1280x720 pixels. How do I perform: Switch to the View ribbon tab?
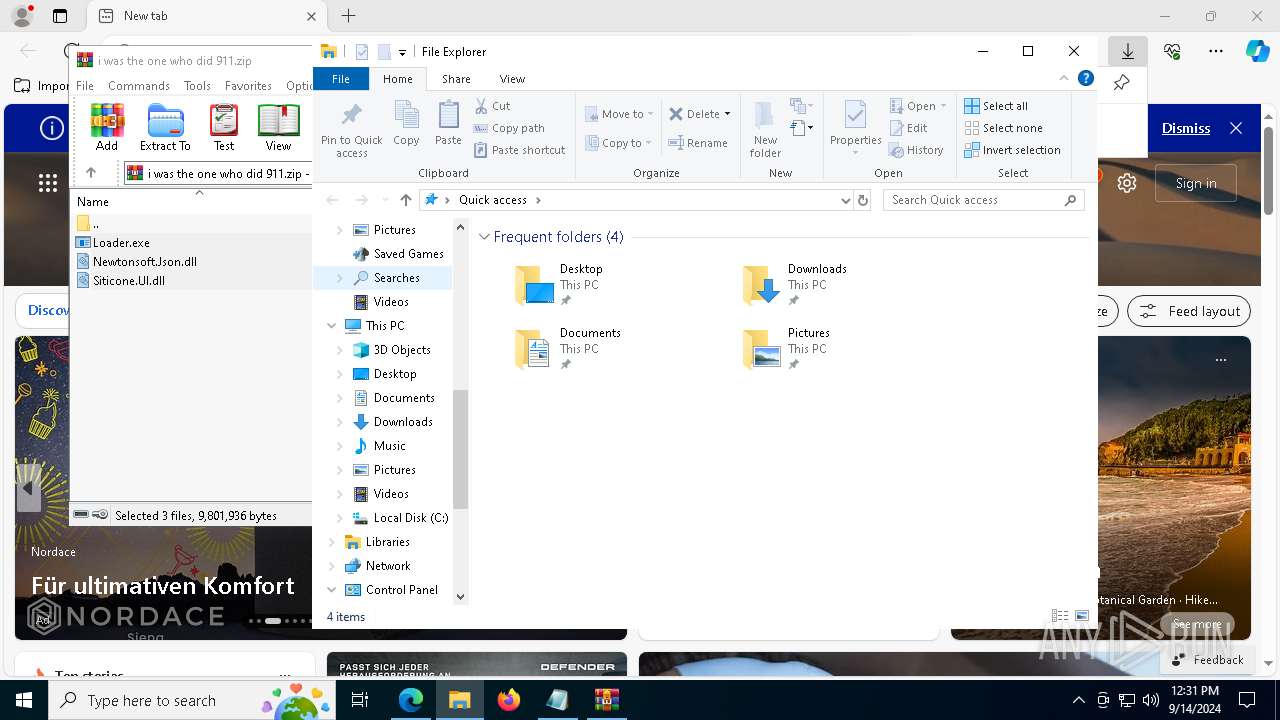pyautogui.click(x=512, y=78)
